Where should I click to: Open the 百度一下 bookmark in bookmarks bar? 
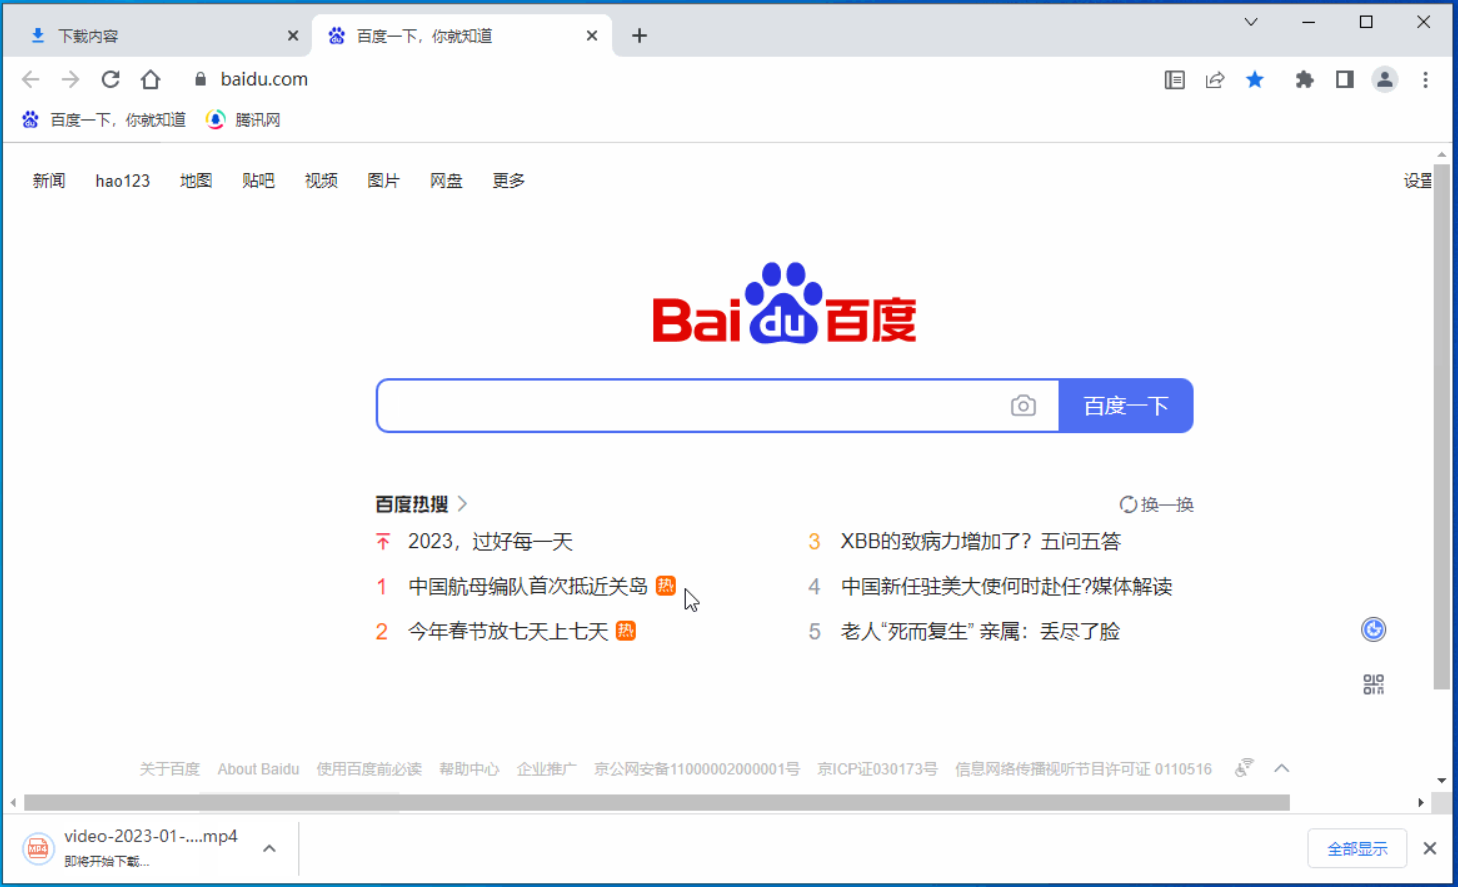(x=104, y=120)
